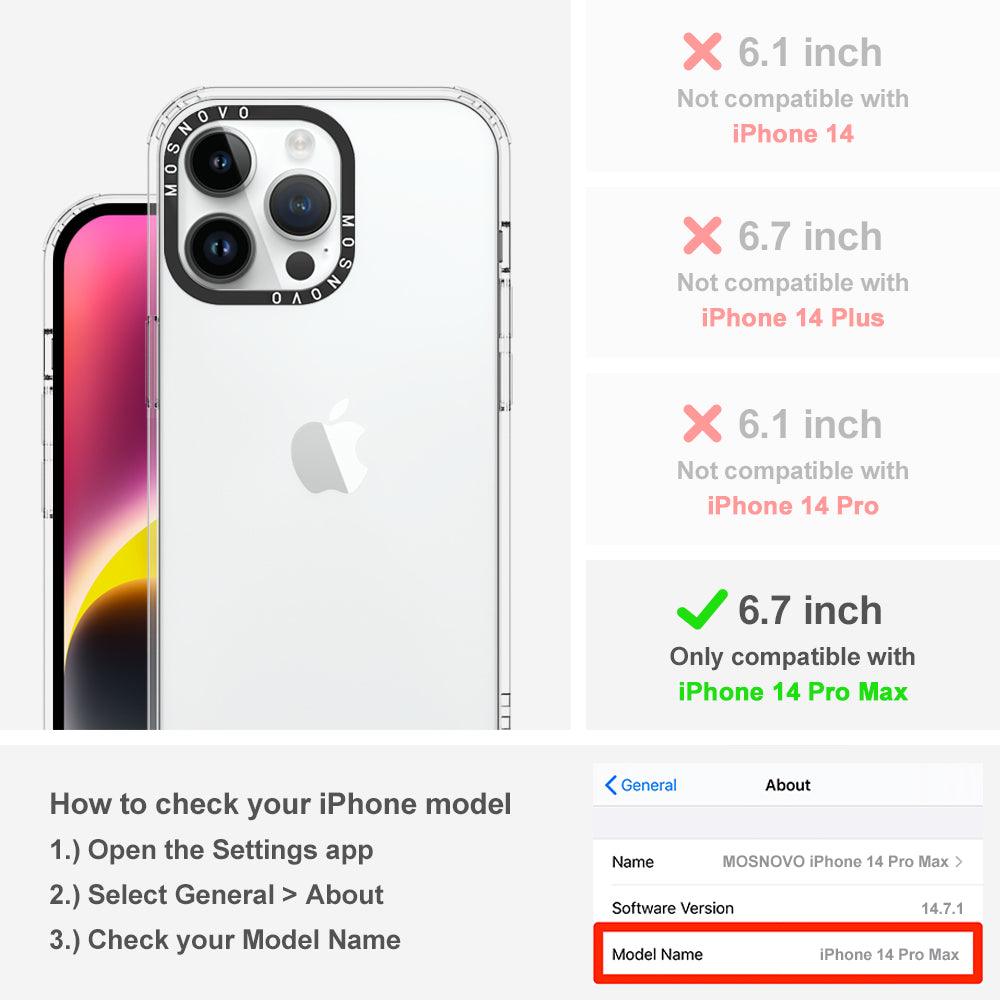Viewport: 1000px width, 1000px height.
Task: Click the camera flash on the phone
Action: 299,143
